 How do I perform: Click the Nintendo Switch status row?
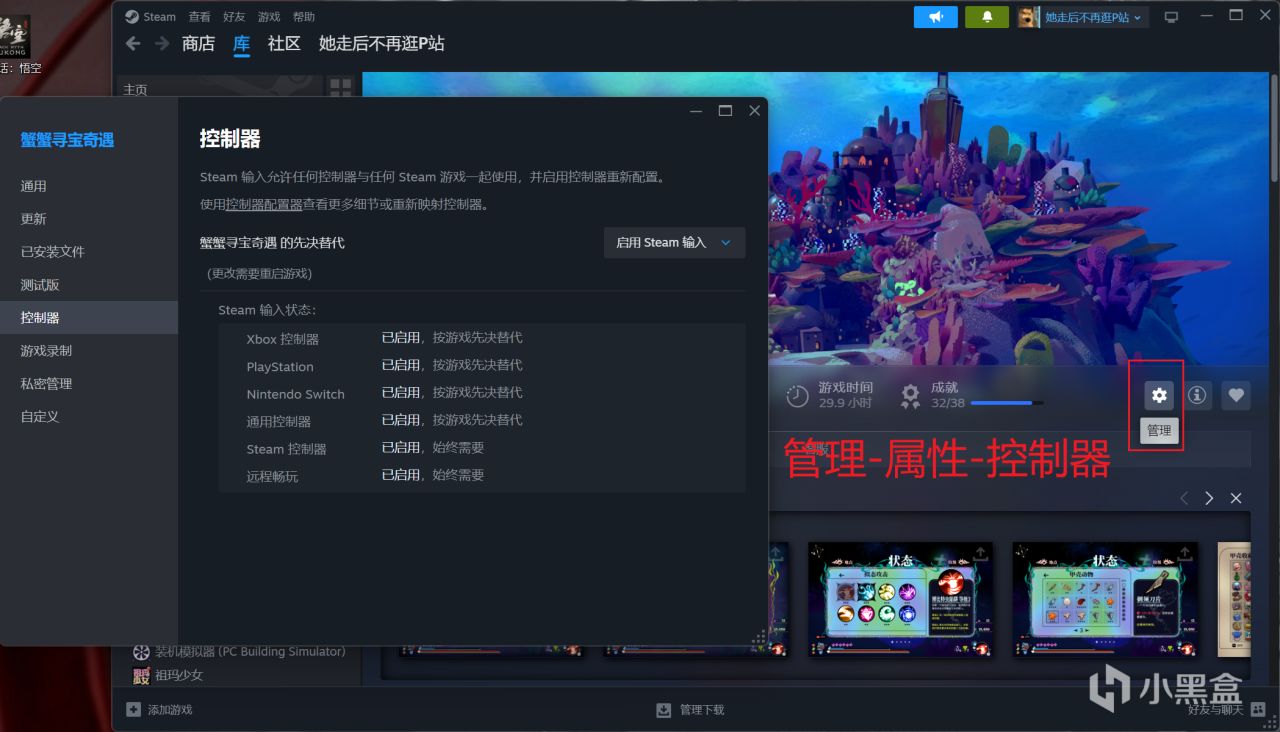tap(482, 393)
